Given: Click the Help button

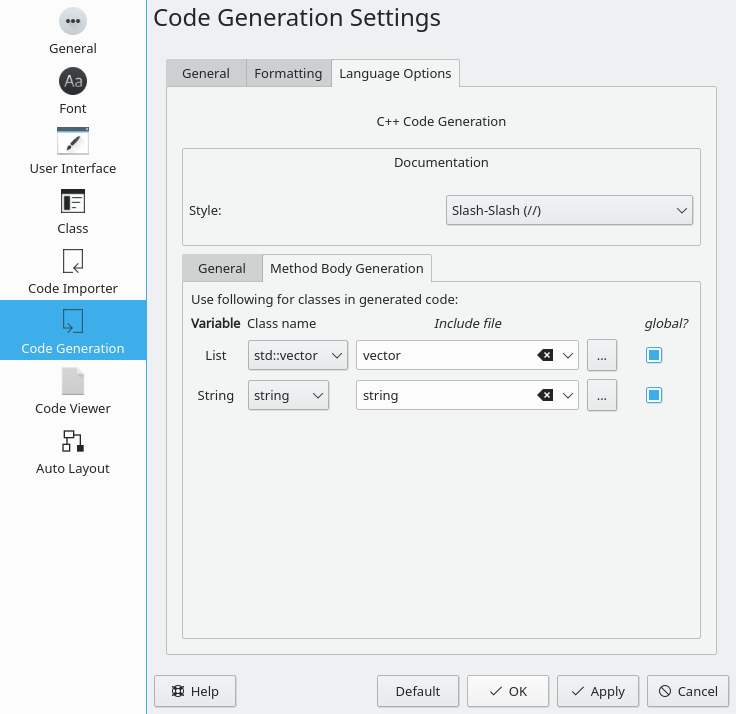Looking at the screenshot, I should [195, 691].
